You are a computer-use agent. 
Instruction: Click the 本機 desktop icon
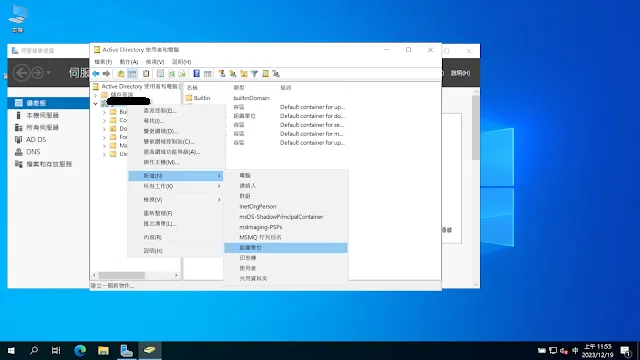click(x=18, y=19)
